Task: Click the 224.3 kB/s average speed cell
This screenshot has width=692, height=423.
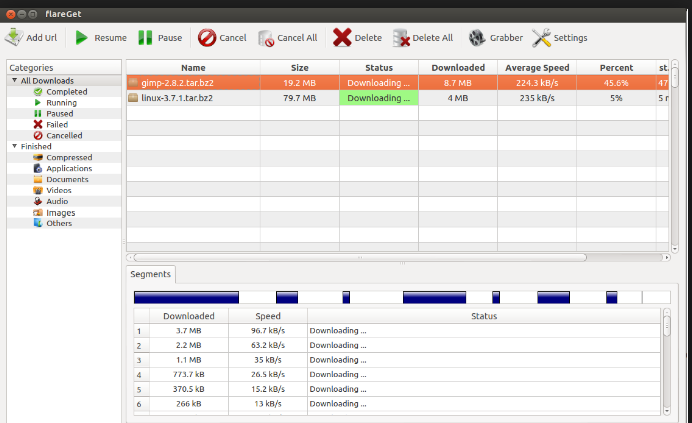Action: [537, 83]
